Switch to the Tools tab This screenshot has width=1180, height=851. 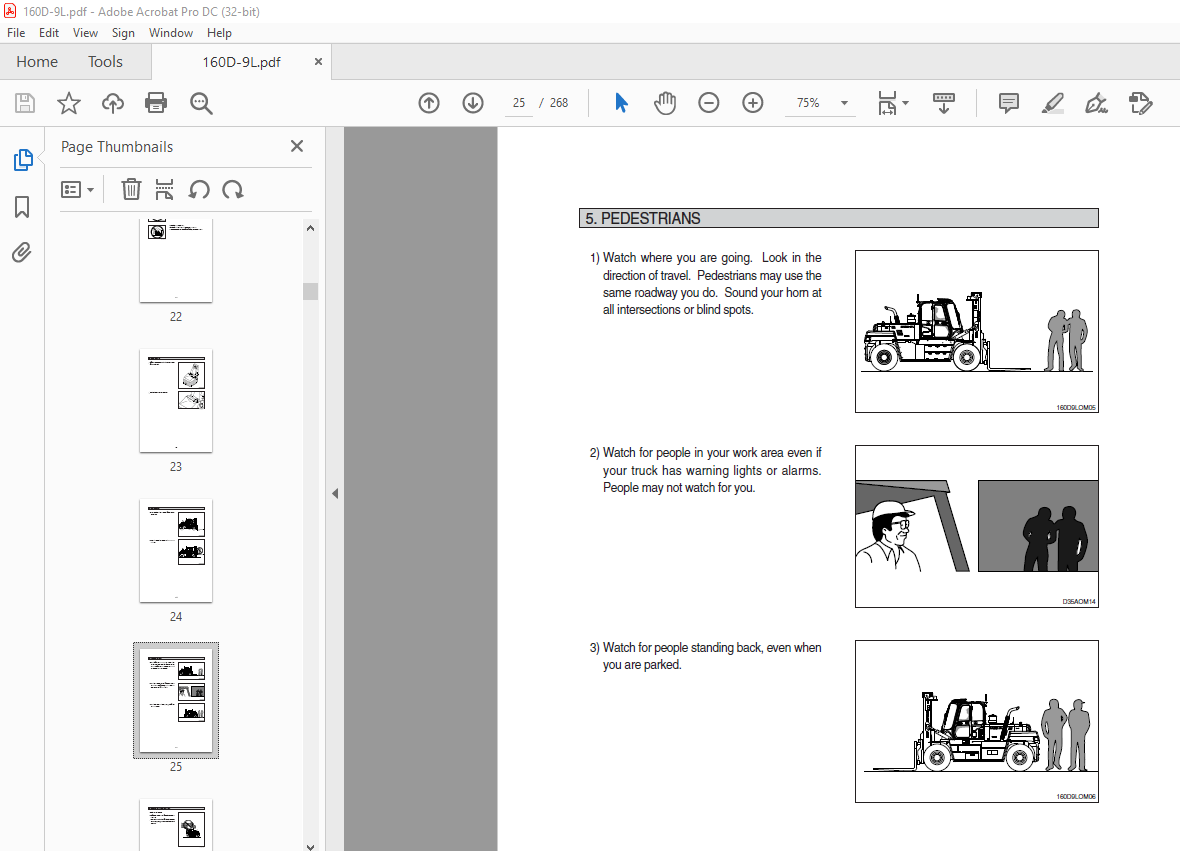105,62
